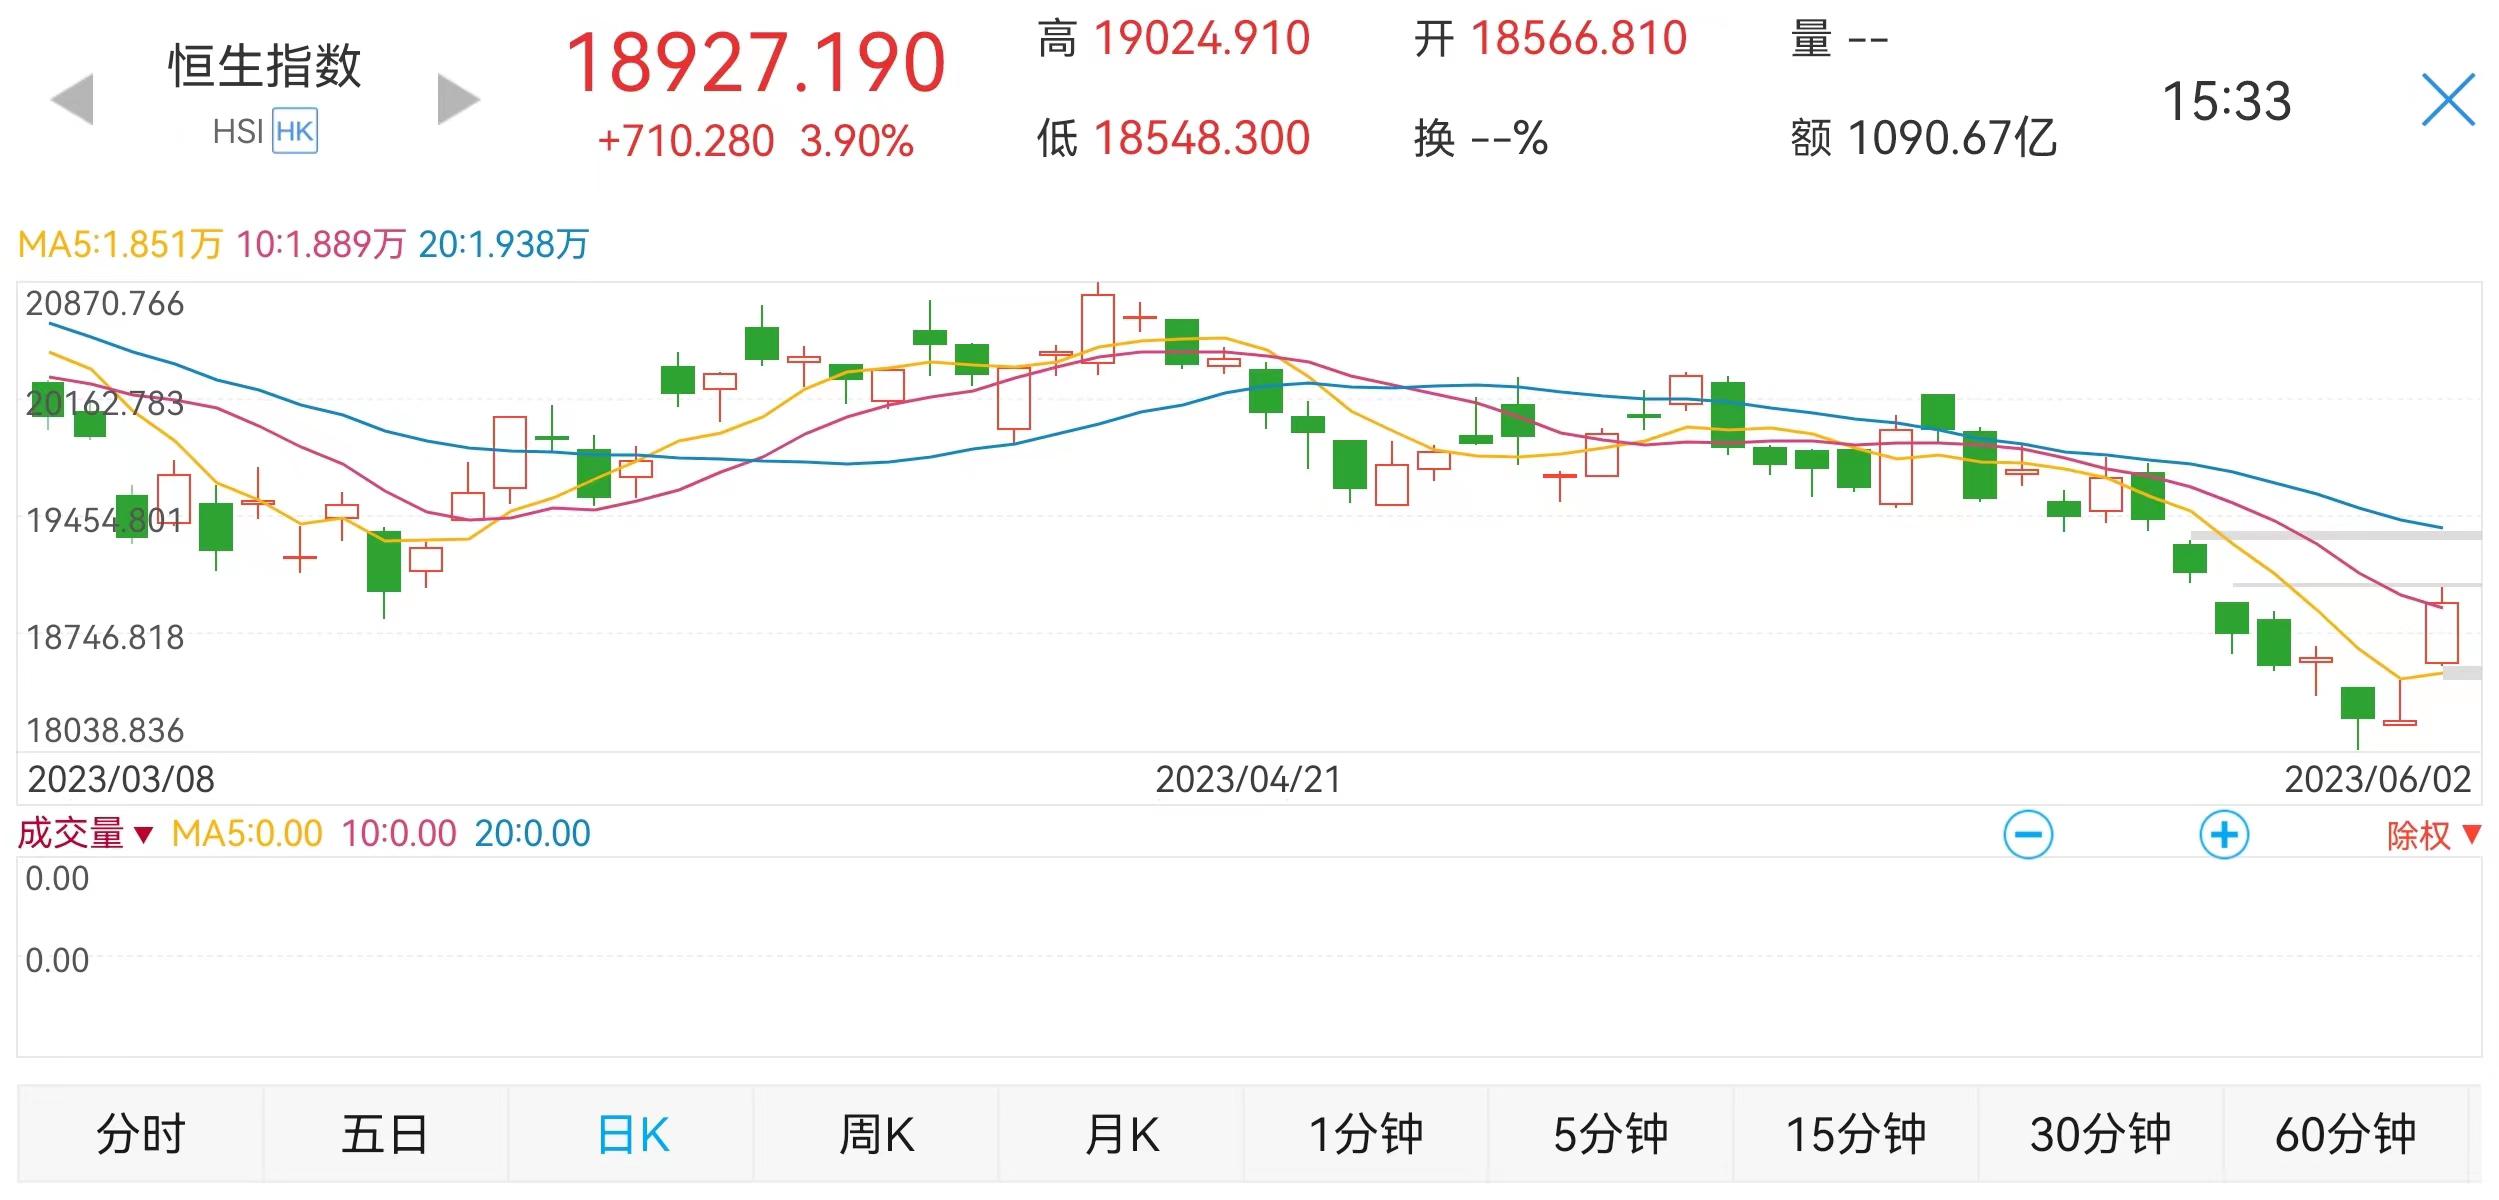Select the 周K chart tab

[876, 1135]
